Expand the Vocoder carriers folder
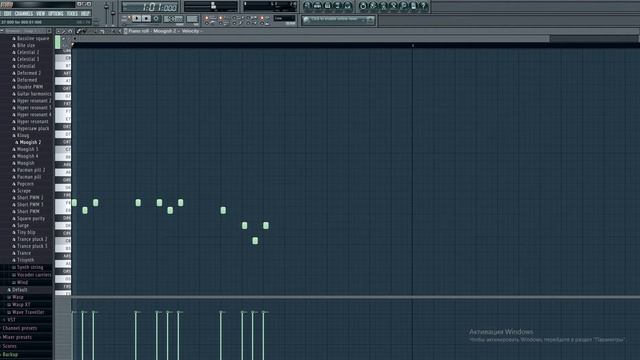 click(34, 275)
